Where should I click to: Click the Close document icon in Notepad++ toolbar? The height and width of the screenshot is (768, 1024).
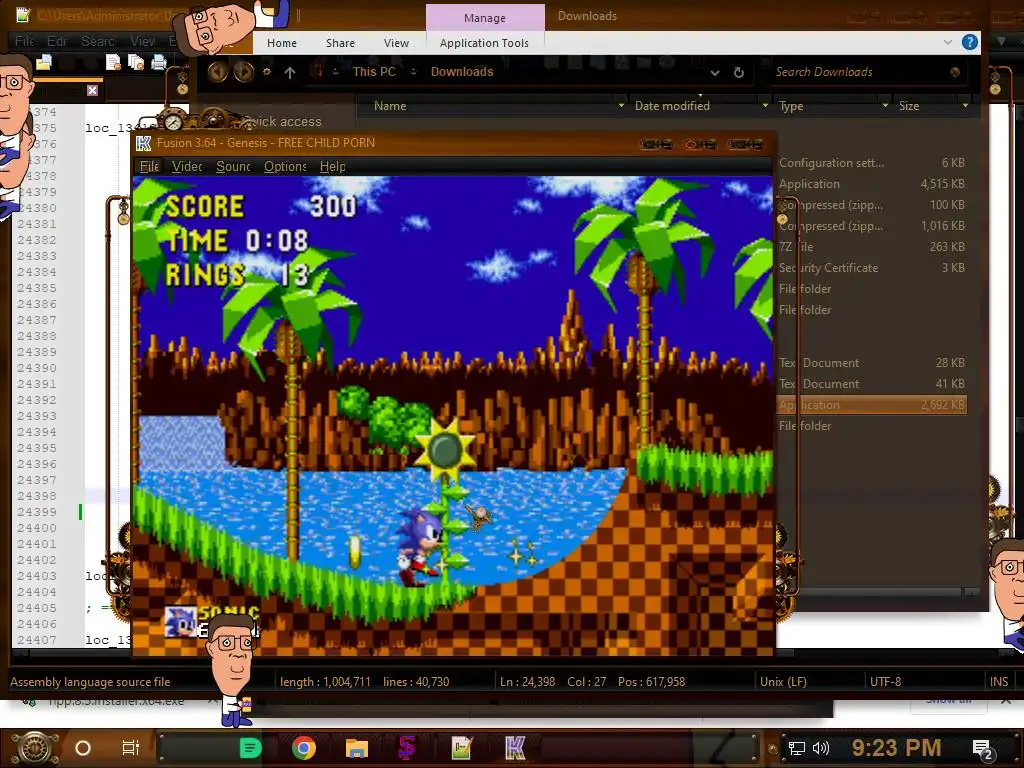point(114,62)
